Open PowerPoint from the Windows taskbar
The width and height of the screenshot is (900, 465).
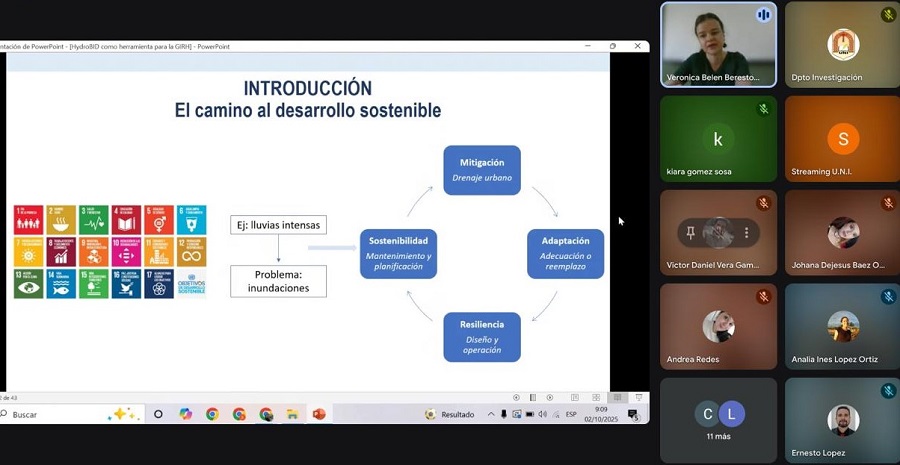tap(319, 414)
